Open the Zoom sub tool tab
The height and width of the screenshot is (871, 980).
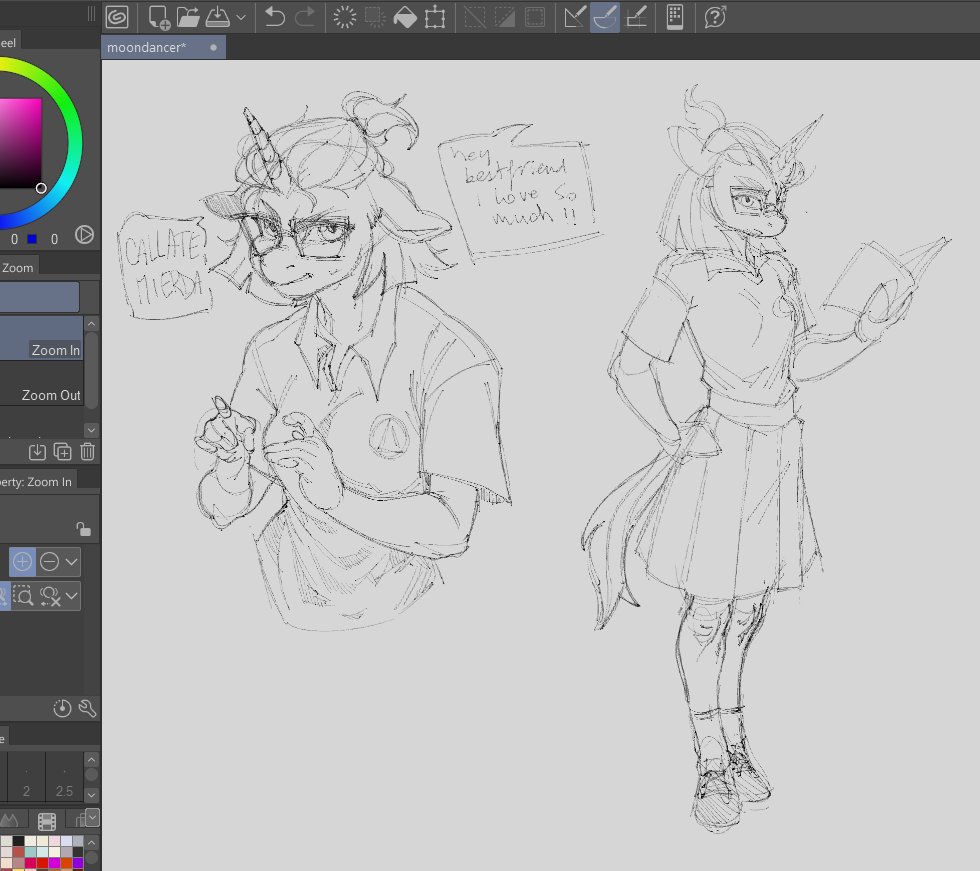point(18,267)
